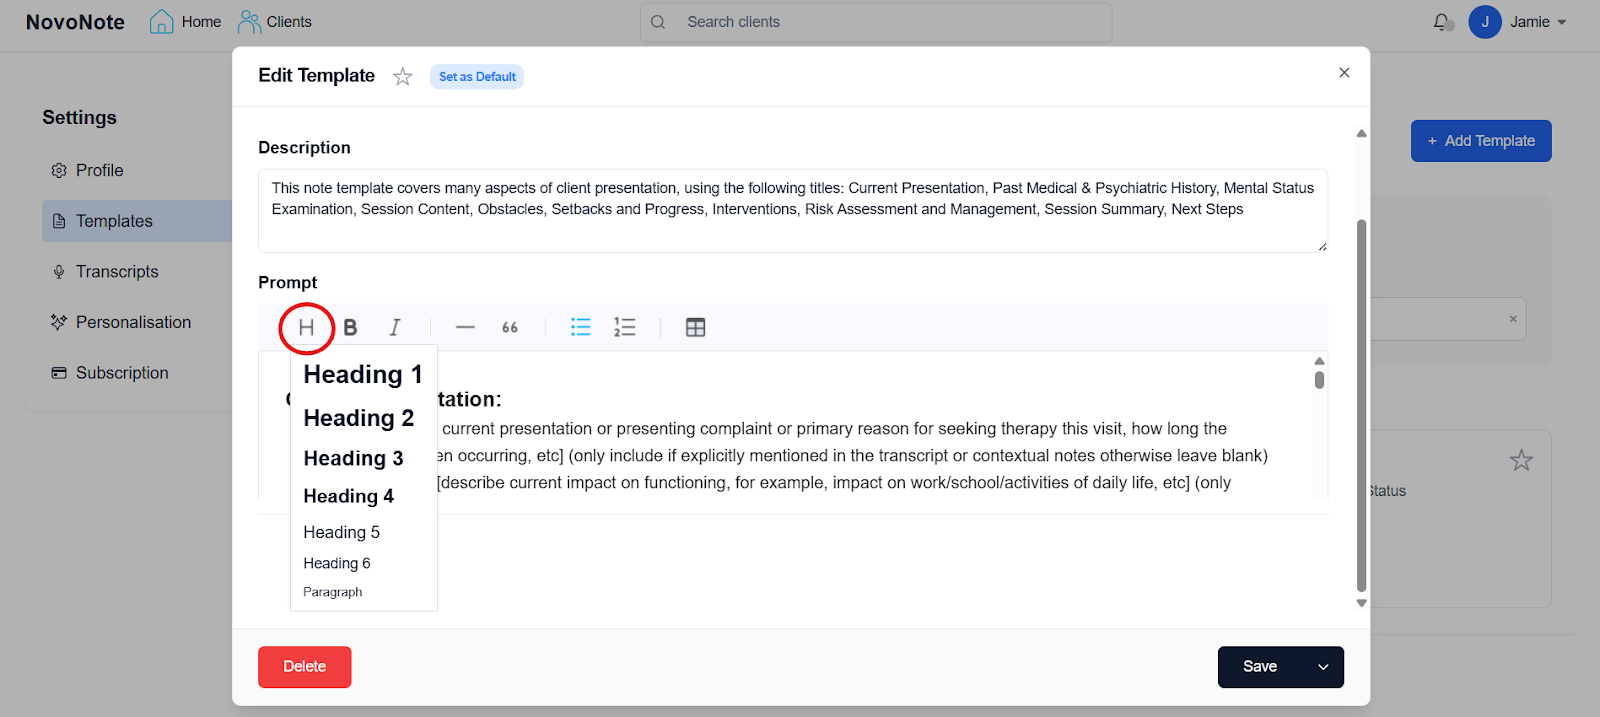Open the notifications bell

tap(1441, 22)
